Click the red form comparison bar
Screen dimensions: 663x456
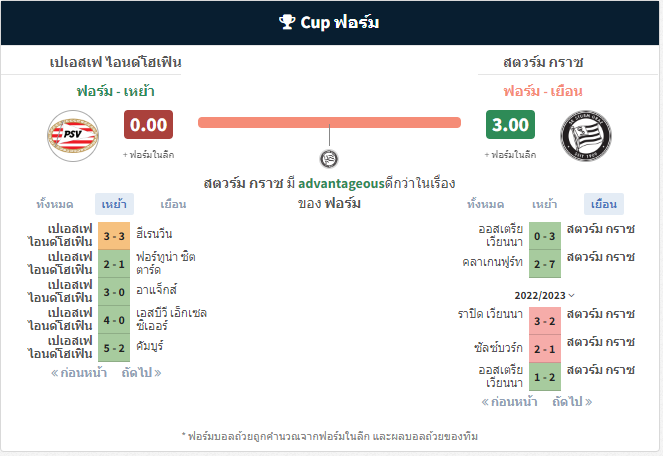[329, 123]
